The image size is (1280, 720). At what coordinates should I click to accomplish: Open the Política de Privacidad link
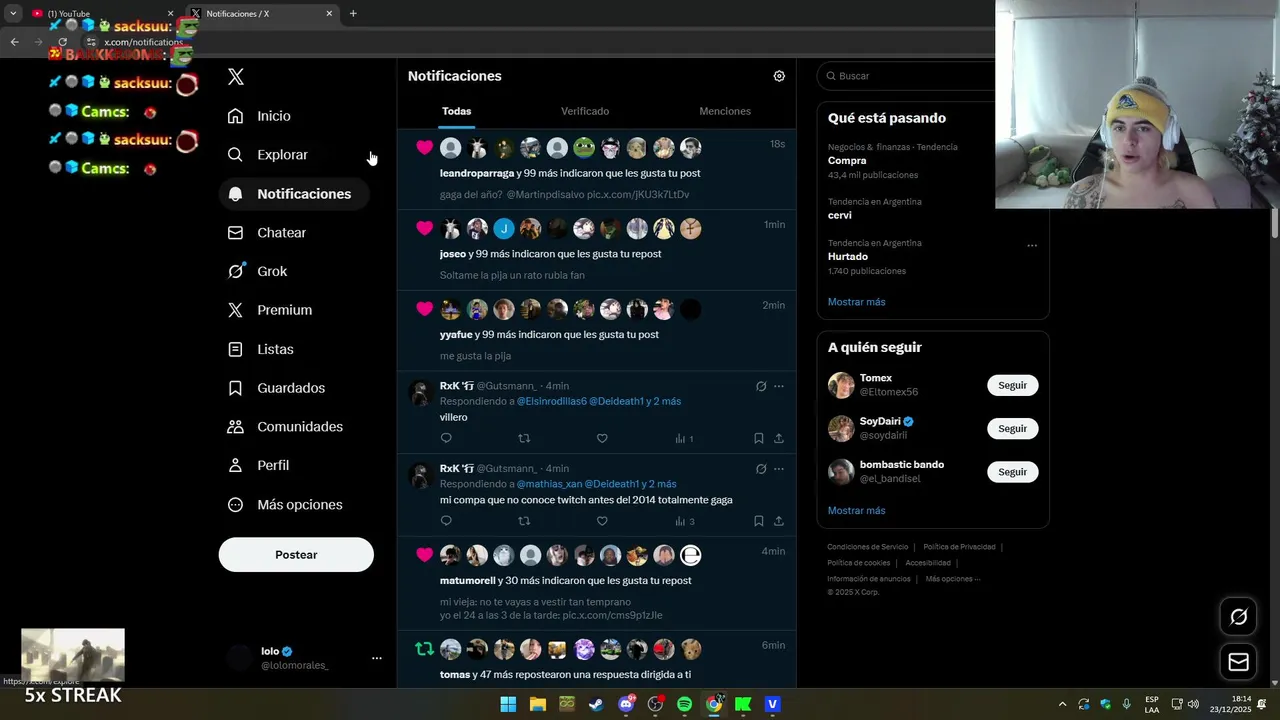point(959,547)
